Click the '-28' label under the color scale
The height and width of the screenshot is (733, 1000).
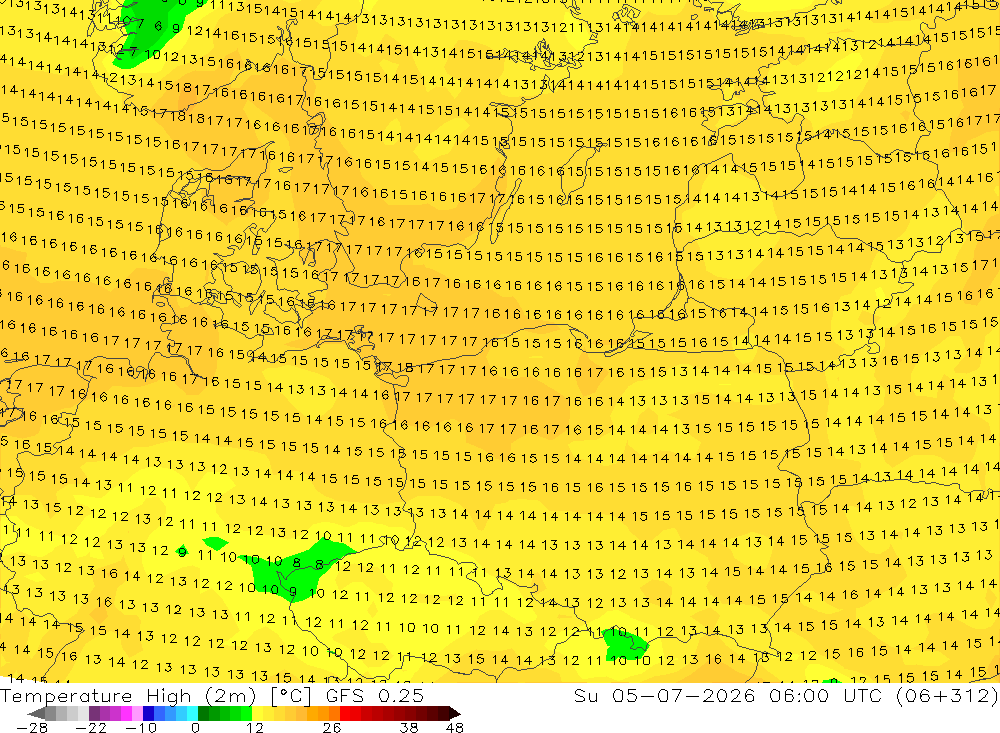(x=32, y=728)
